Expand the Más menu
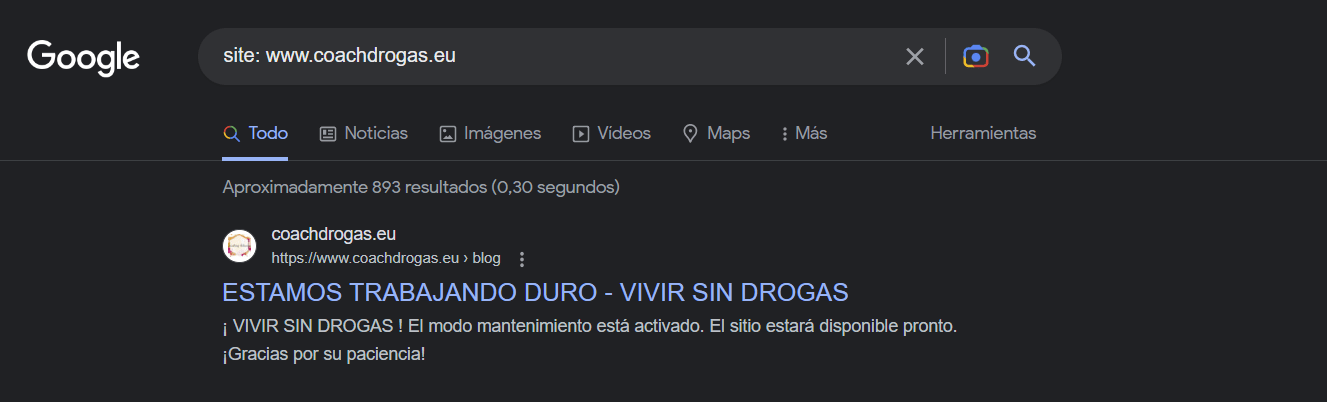Image resolution: width=1327 pixels, height=402 pixels. click(804, 133)
